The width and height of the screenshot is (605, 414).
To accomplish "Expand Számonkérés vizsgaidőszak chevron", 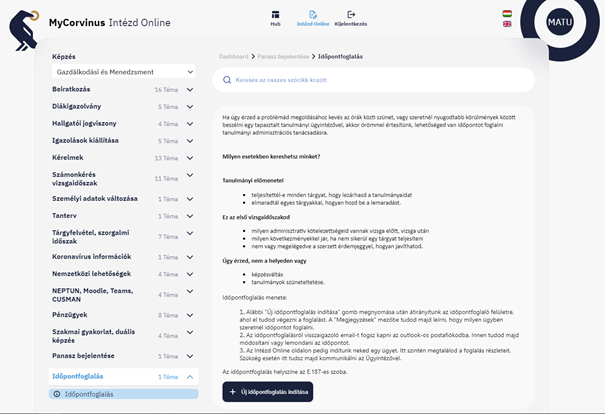I will pos(190,175).
